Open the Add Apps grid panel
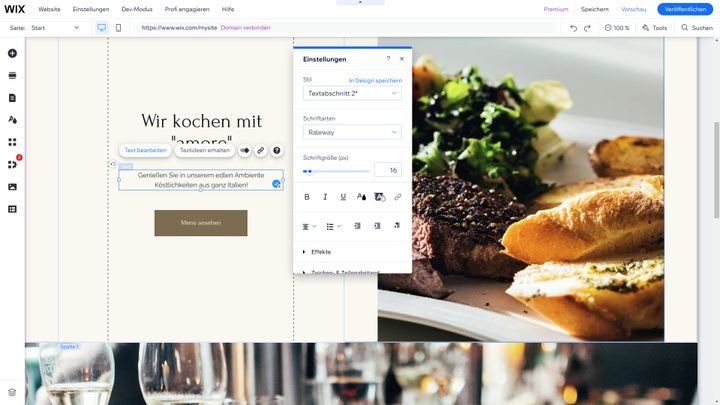The height and width of the screenshot is (405, 720). [12, 142]
